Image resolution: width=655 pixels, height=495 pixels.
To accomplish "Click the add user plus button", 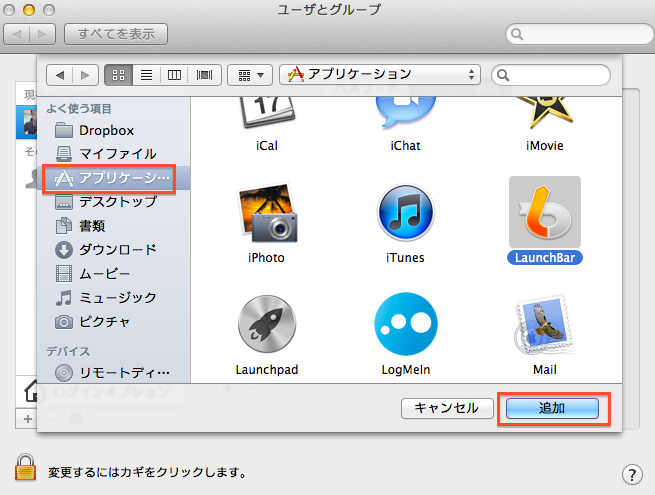I will [x=28, y=419].
